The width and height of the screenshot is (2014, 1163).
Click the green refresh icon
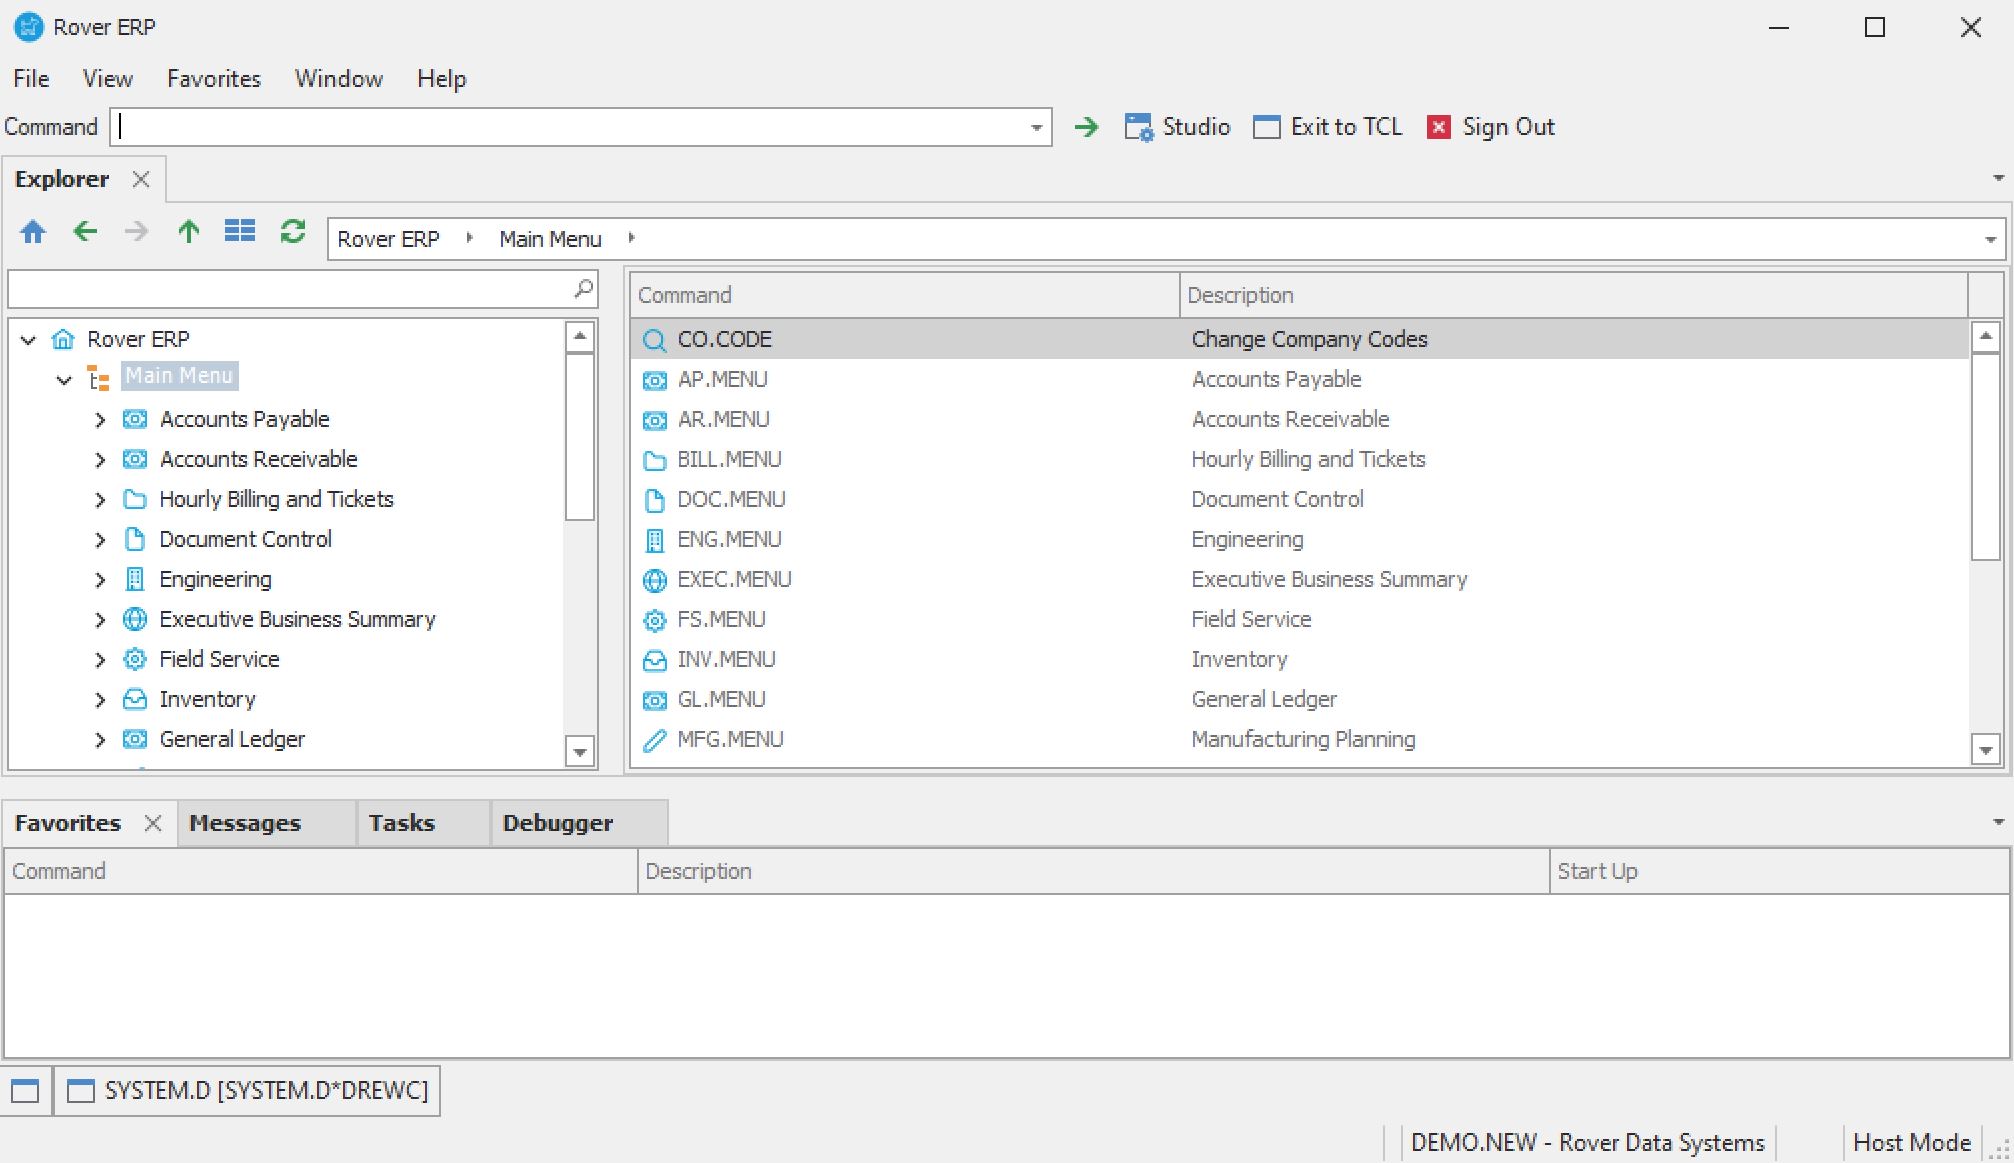pyautogui.click(x=293, y=232)
